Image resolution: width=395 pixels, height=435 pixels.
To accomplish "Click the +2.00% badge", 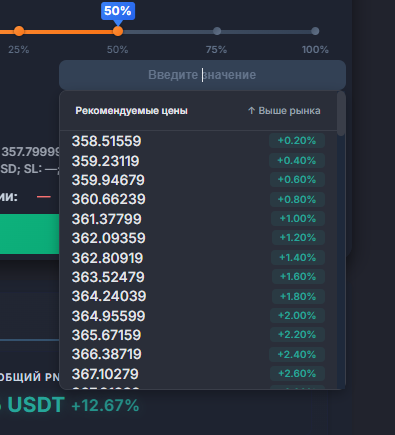I will pos(297,316).
